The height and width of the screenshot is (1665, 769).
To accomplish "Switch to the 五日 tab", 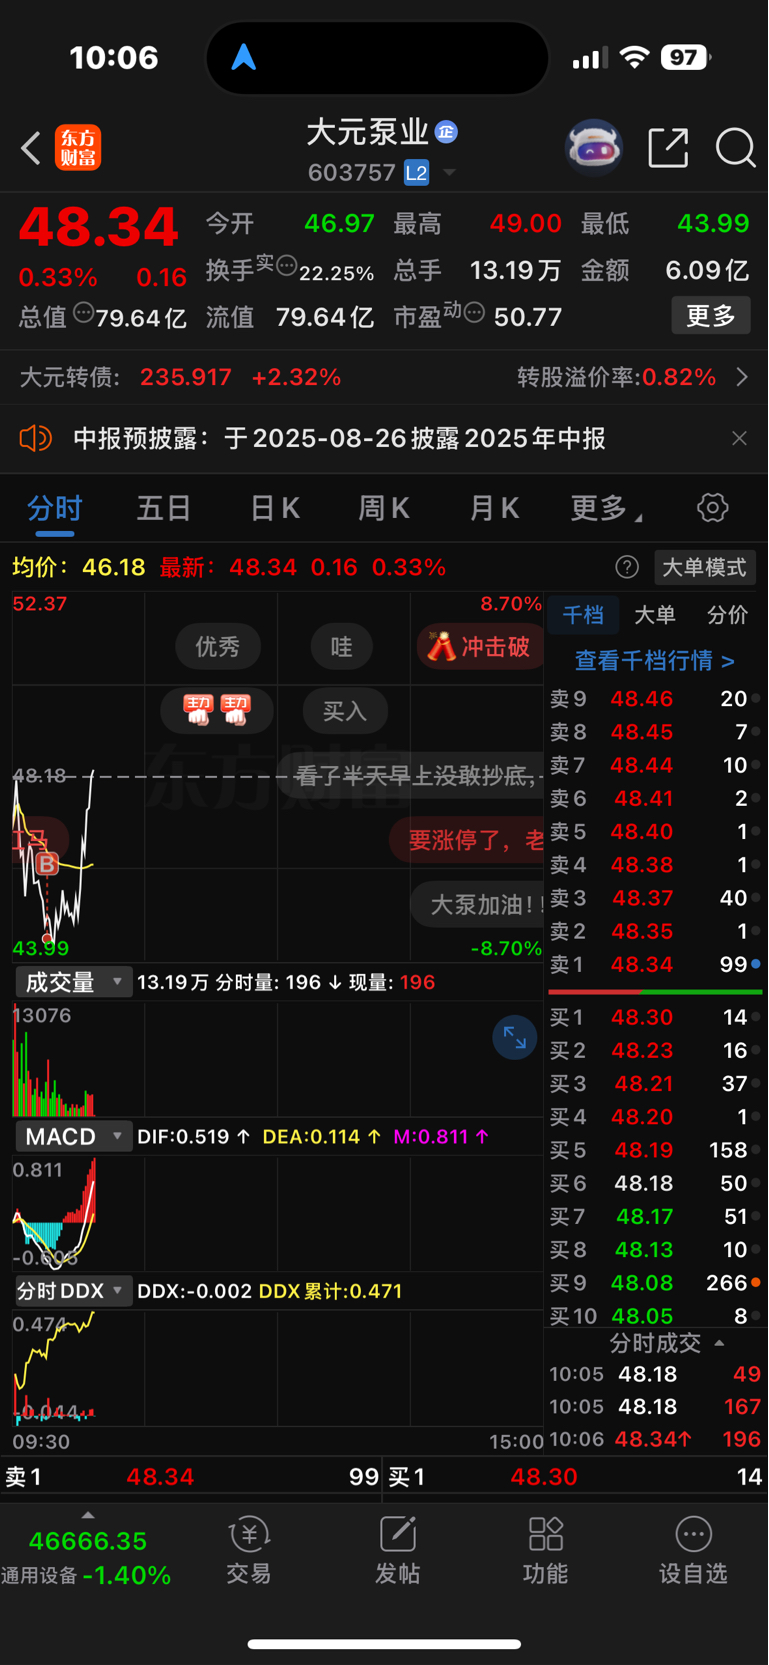I will tap(164, 508).
